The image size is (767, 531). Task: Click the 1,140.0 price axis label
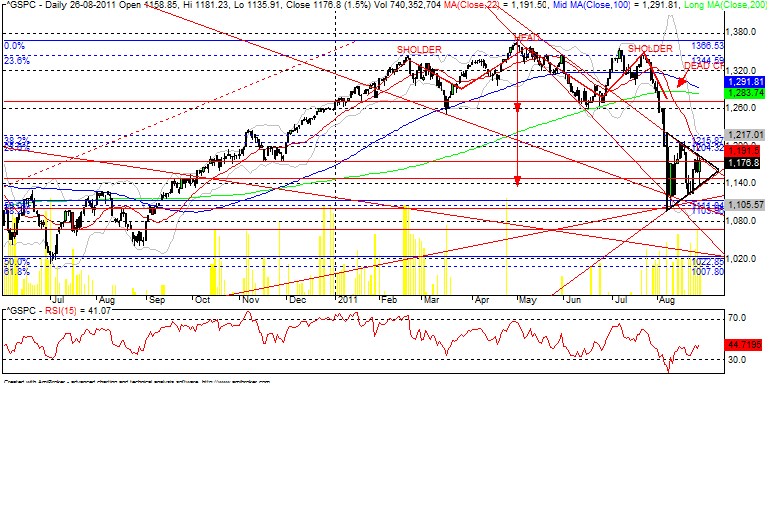(x=742, y=183)
